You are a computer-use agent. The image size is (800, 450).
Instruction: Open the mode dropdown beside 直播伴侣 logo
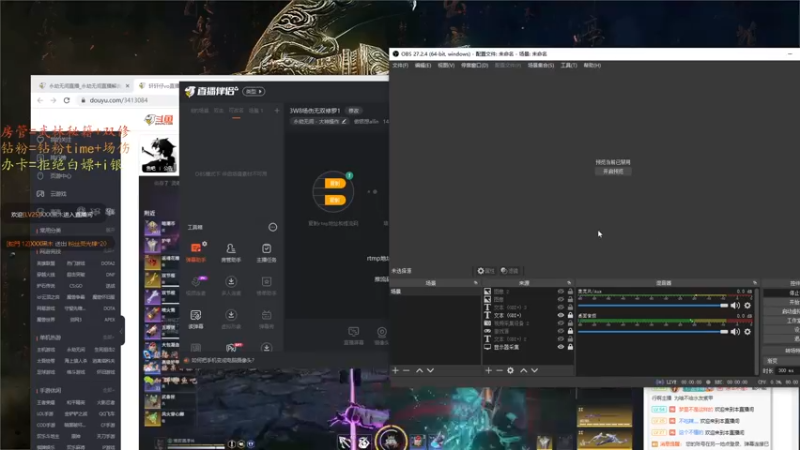point(254,91)
